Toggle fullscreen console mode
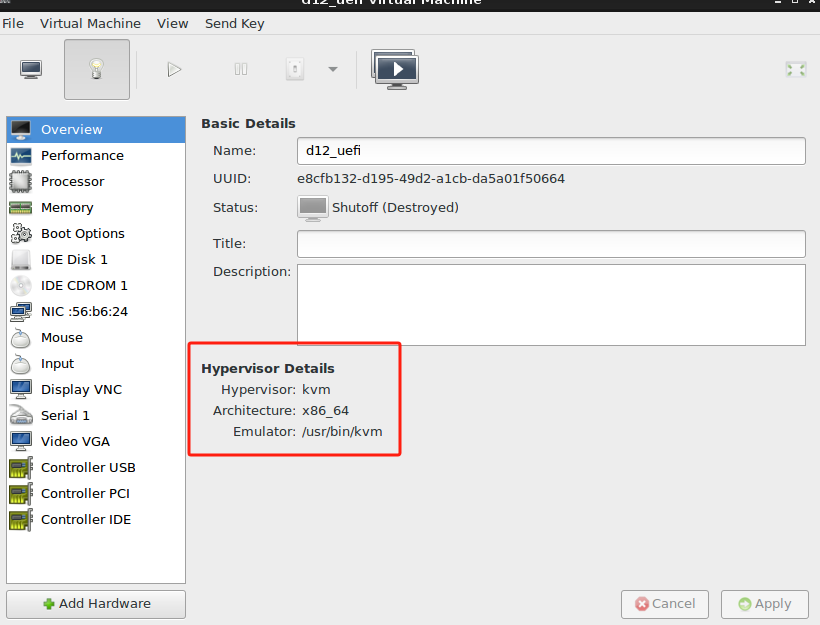 pyautogui.click(x=795, y=69)
